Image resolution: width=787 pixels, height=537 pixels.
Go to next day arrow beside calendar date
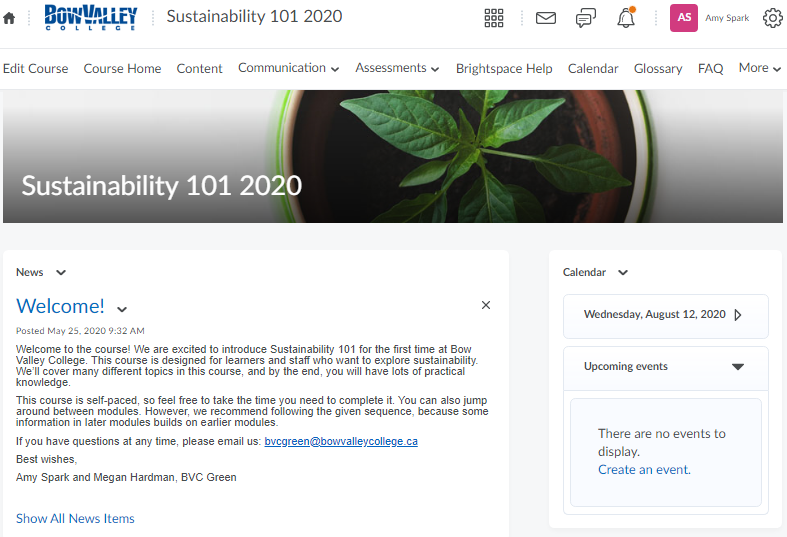(x=738, y=315)
